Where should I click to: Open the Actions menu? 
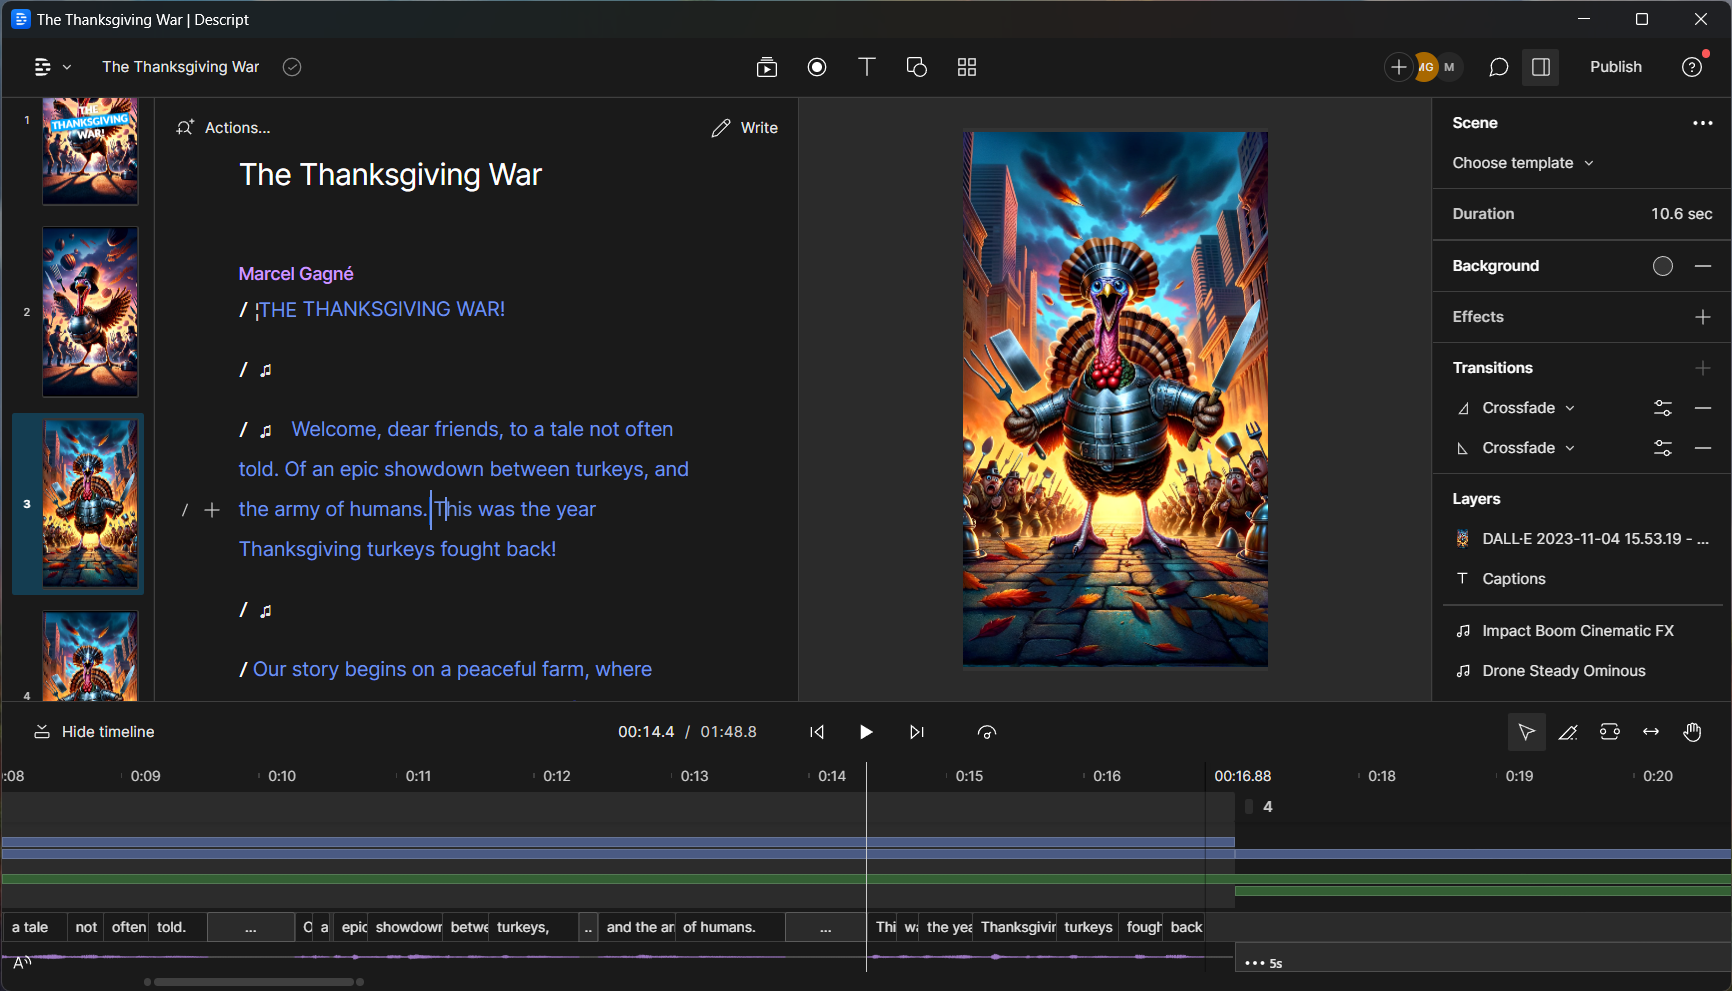pyautogui.click(x=224, y=128)
